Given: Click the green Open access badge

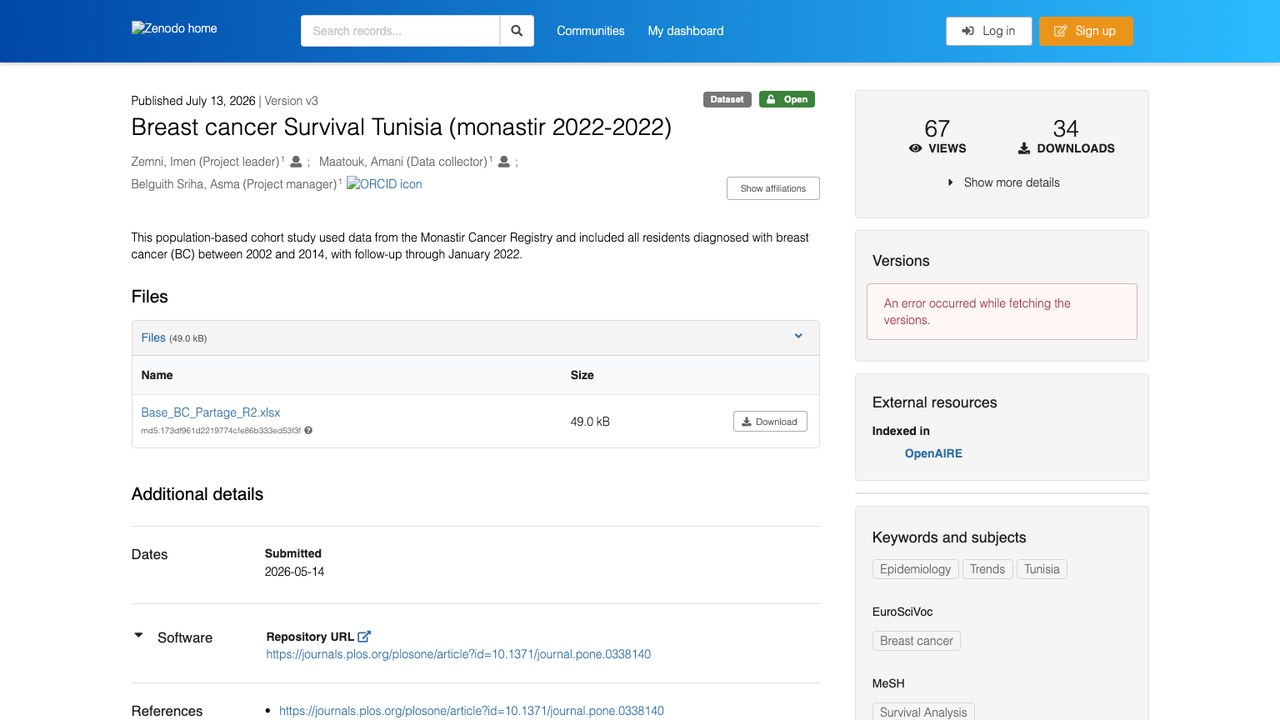Looking at the screenshot, I should tap(787, 99).
